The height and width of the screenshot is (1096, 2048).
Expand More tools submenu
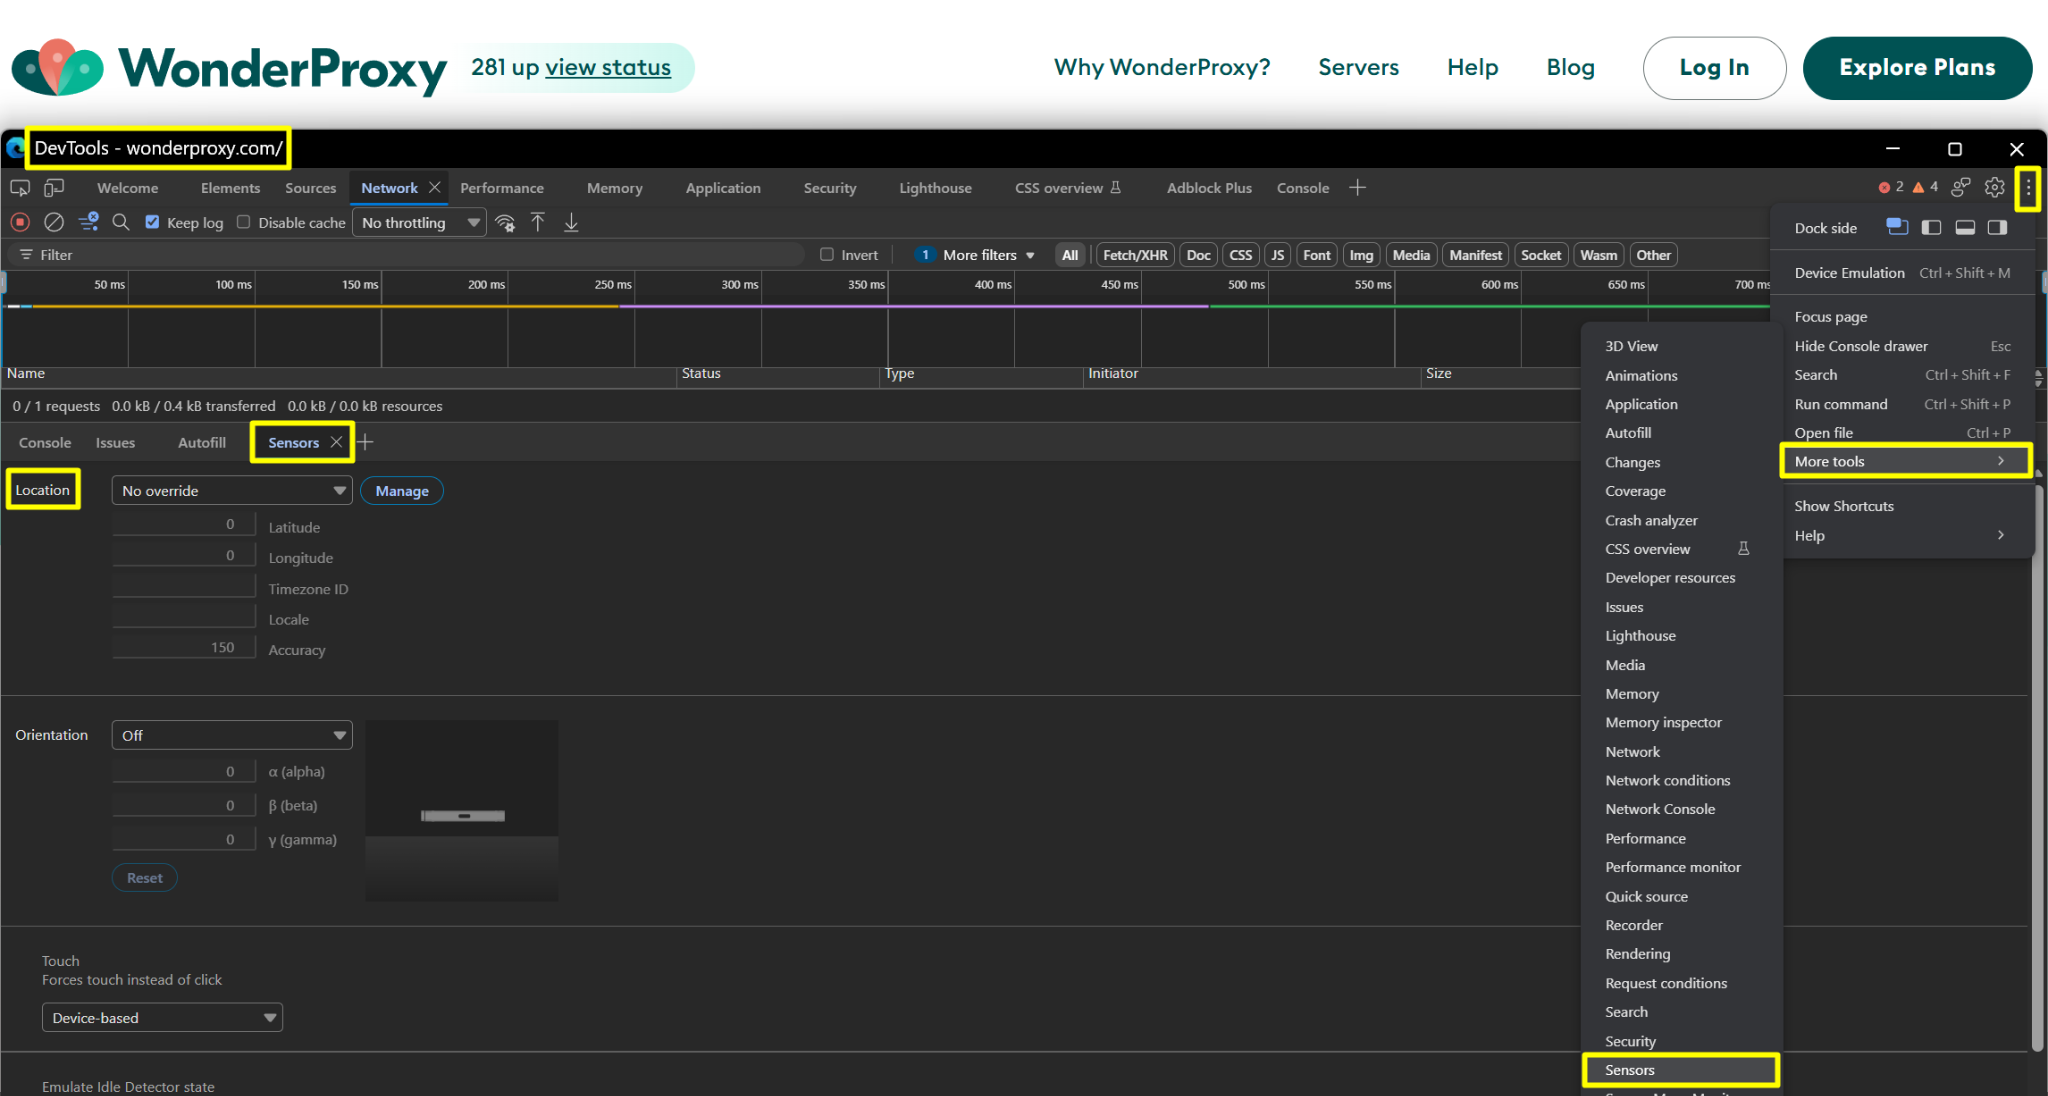pyautogui.click(x=1906, y=461)
